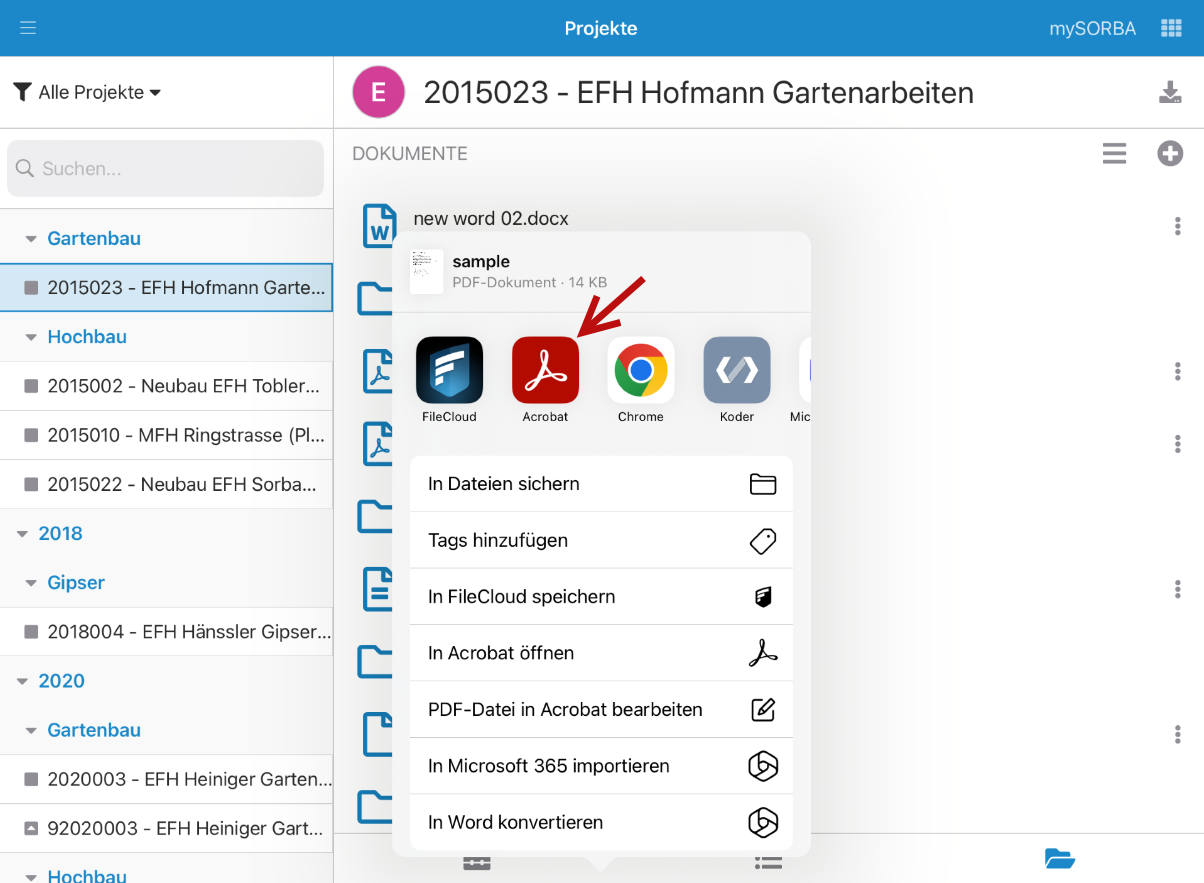Collapse the 2020 project group
1204x883 pixels.
tap(23, 681)
